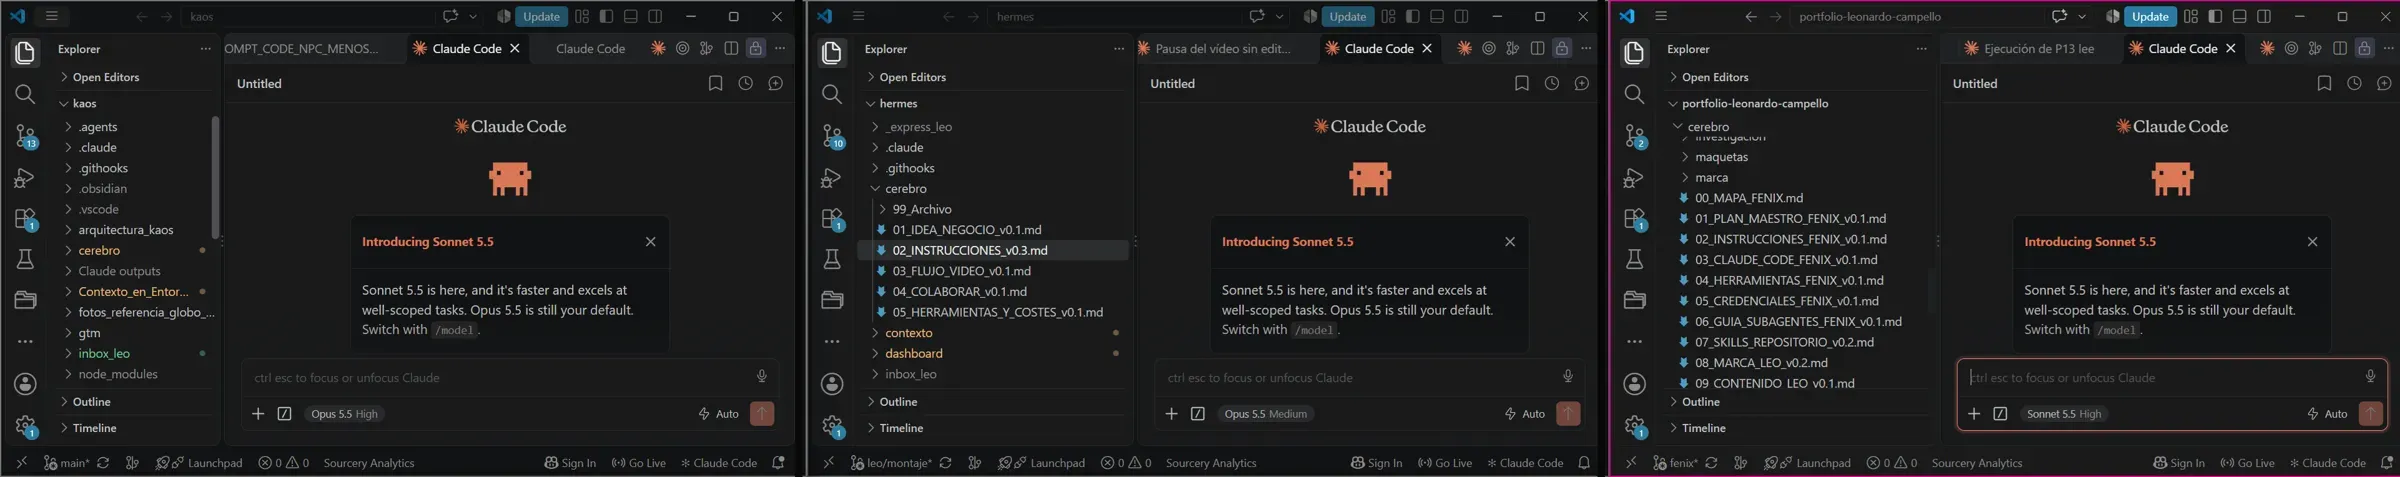Viewport: 2400px width, 477px height.
Task: Open slash commands icon in kaos panel
Action: click(284, 414)
